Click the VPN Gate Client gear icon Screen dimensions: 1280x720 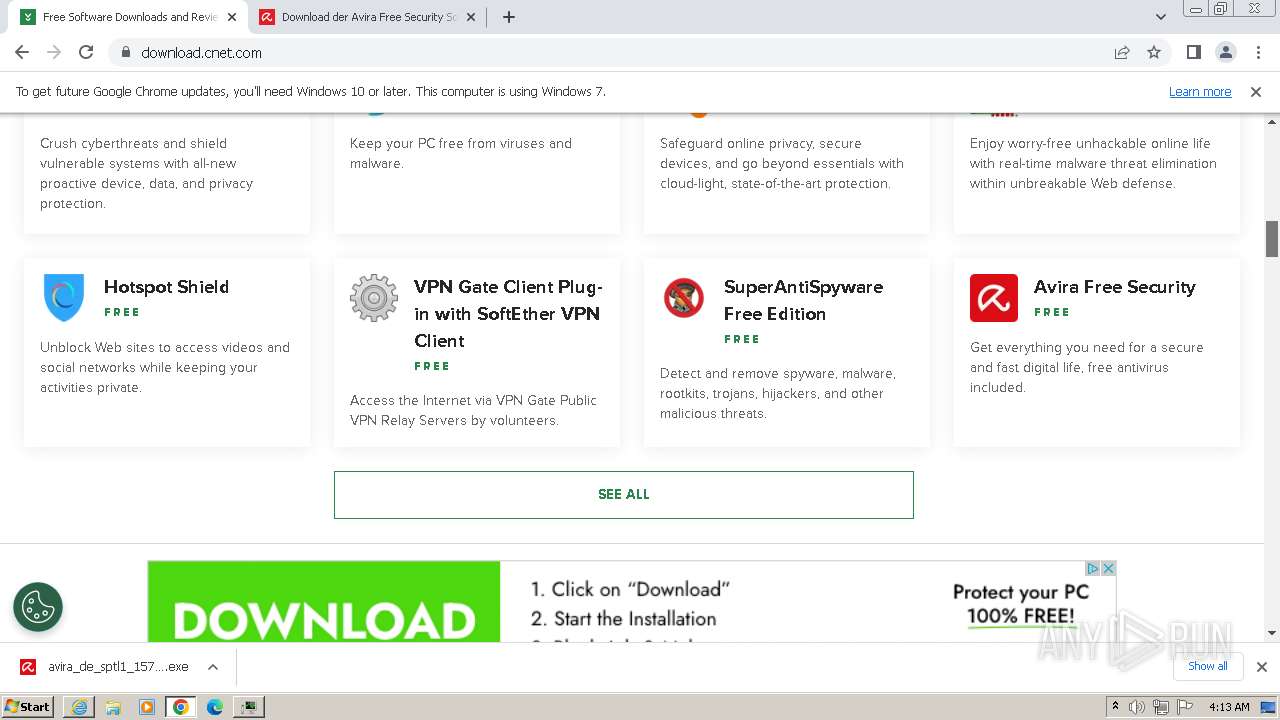(x=374, y=298)
